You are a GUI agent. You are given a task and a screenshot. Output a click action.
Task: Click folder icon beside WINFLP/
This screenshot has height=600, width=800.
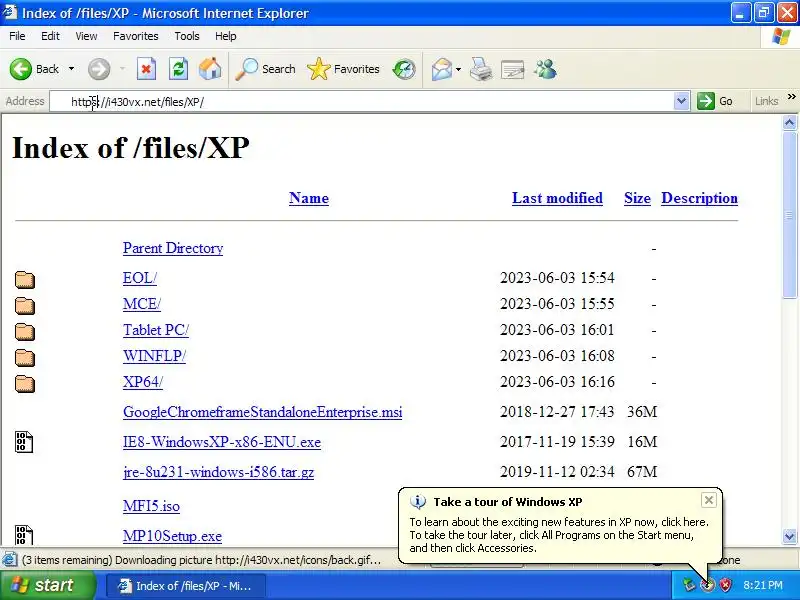[x=24, y=358]
